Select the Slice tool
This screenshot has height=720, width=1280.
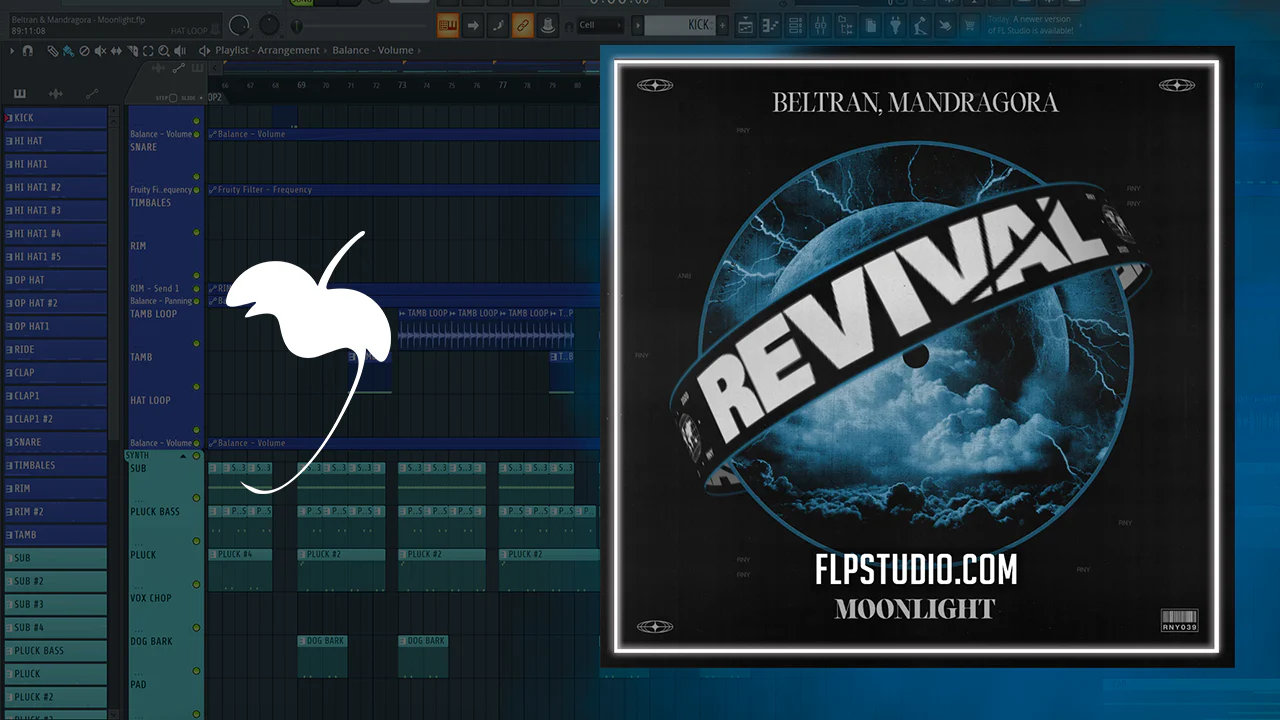(132, 50)
